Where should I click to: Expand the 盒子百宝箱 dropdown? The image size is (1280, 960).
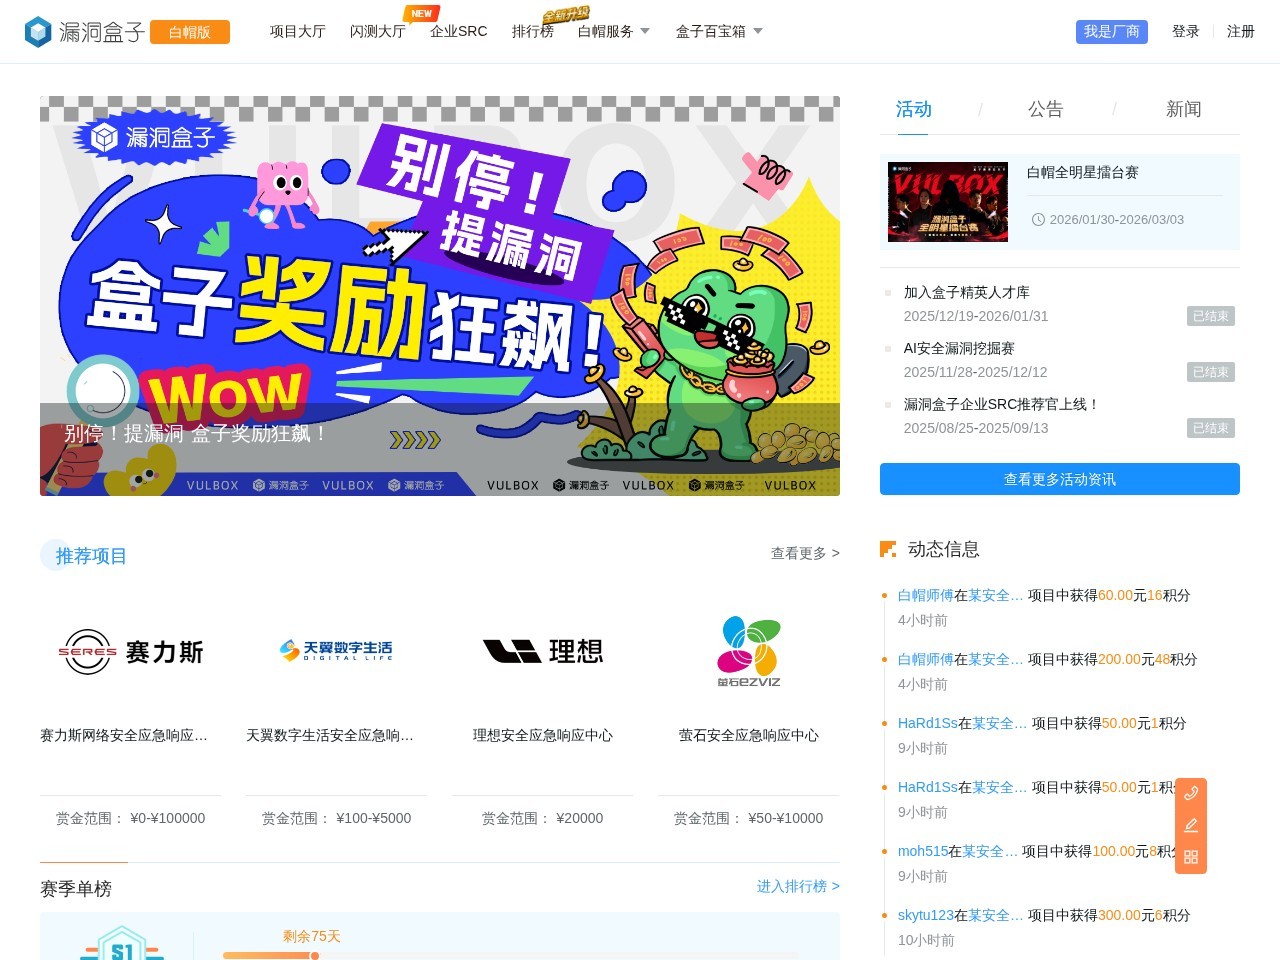click(718, 31)
